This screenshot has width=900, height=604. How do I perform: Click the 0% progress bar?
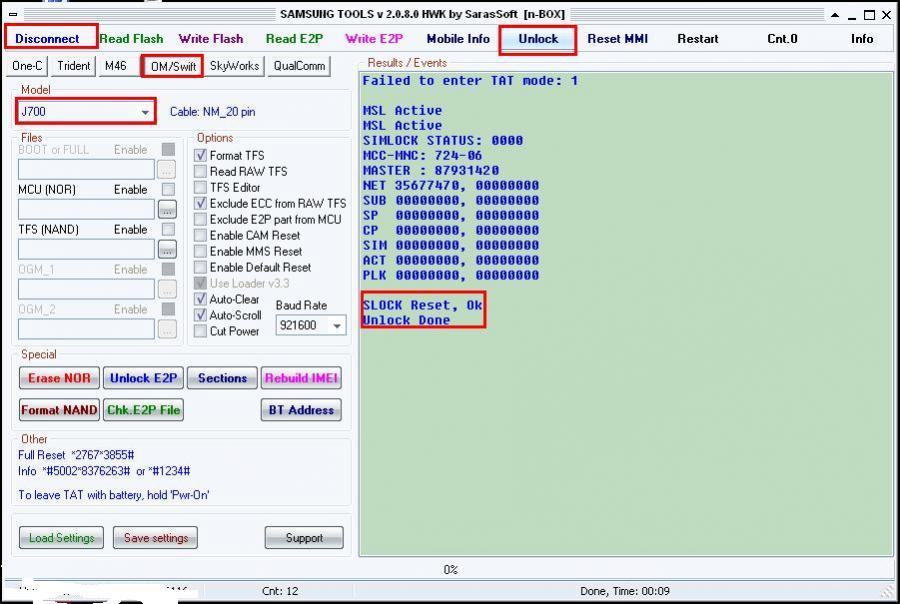click(451, 570)
